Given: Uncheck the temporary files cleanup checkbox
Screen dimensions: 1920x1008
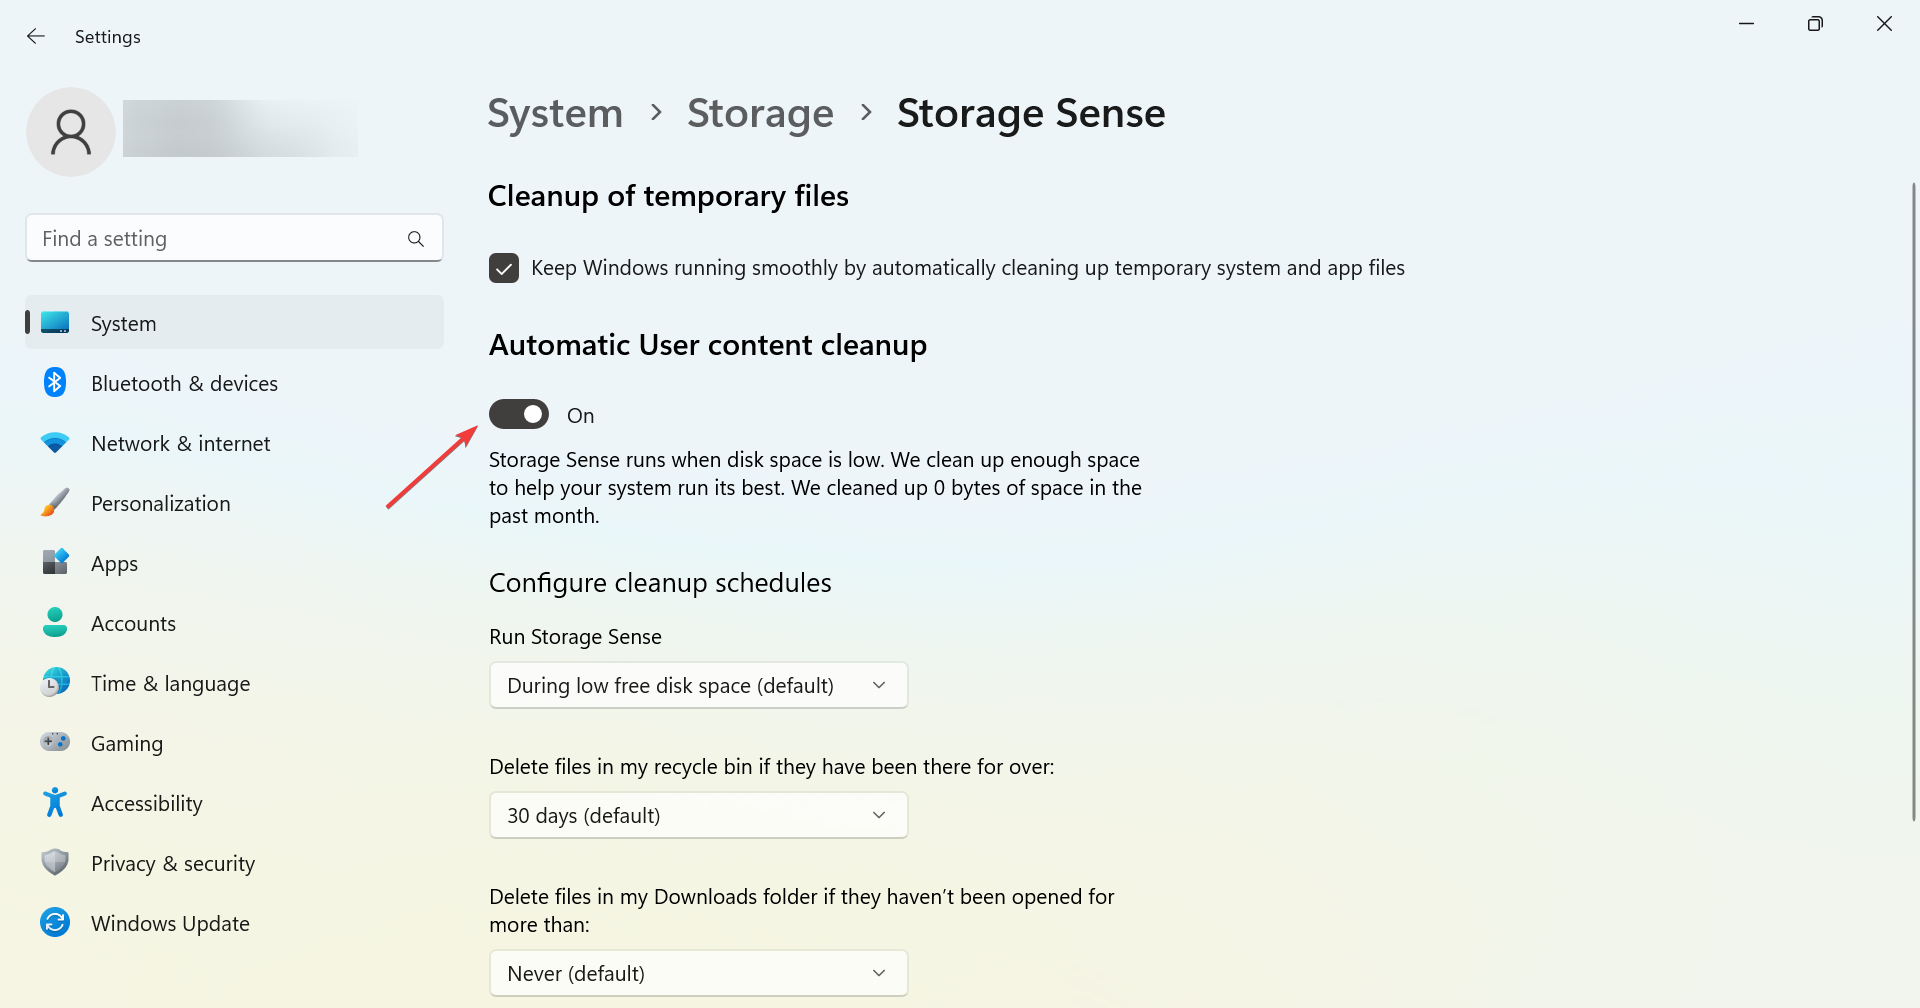Looking at the screenshot, I should [504, 268].
